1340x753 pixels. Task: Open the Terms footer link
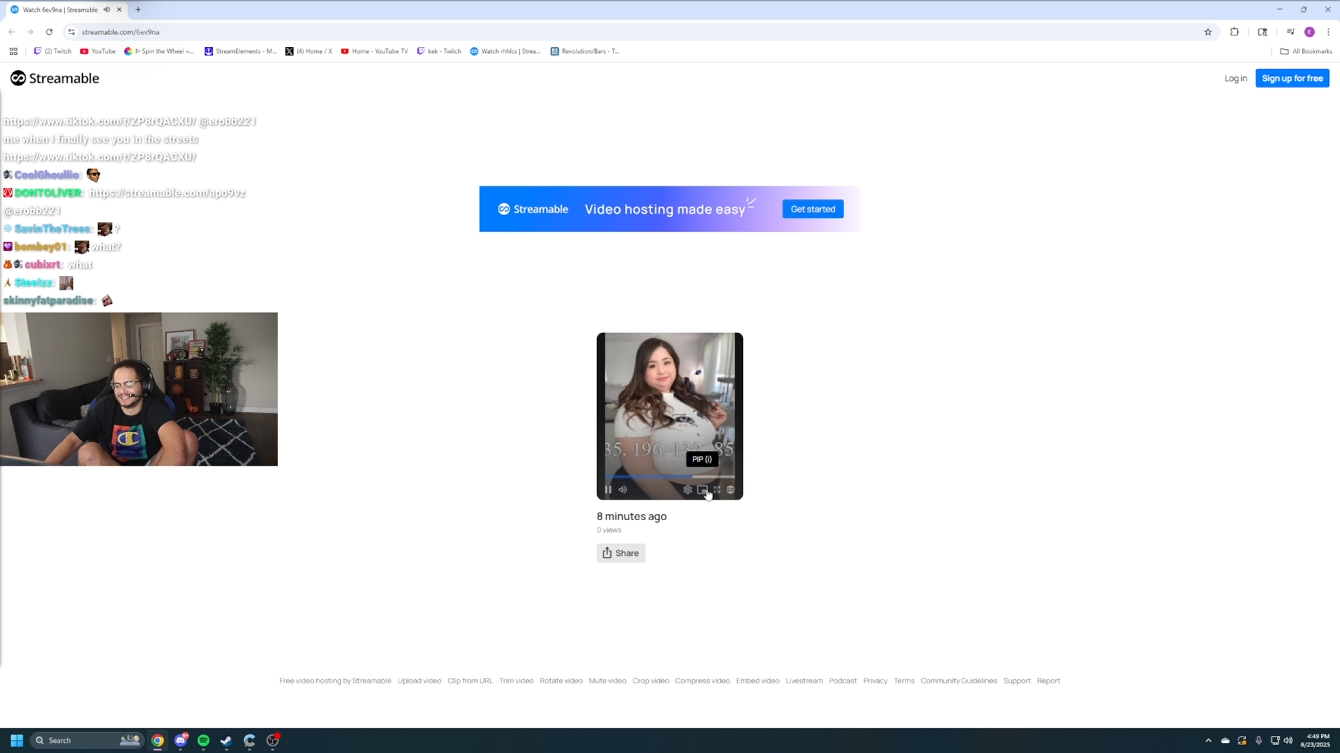click(904, 681)
